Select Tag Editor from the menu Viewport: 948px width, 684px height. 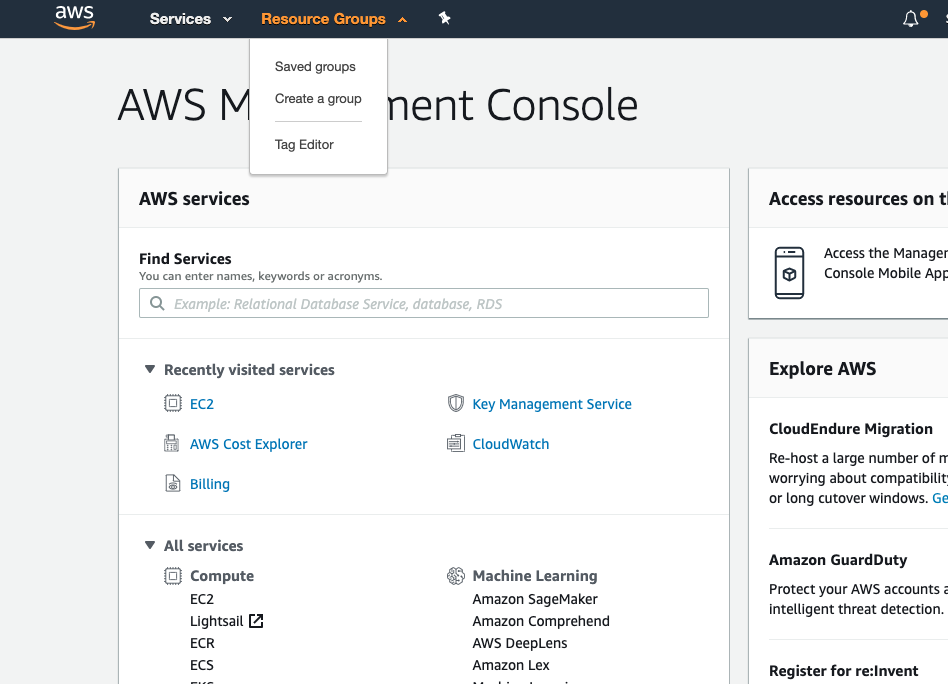304,144
